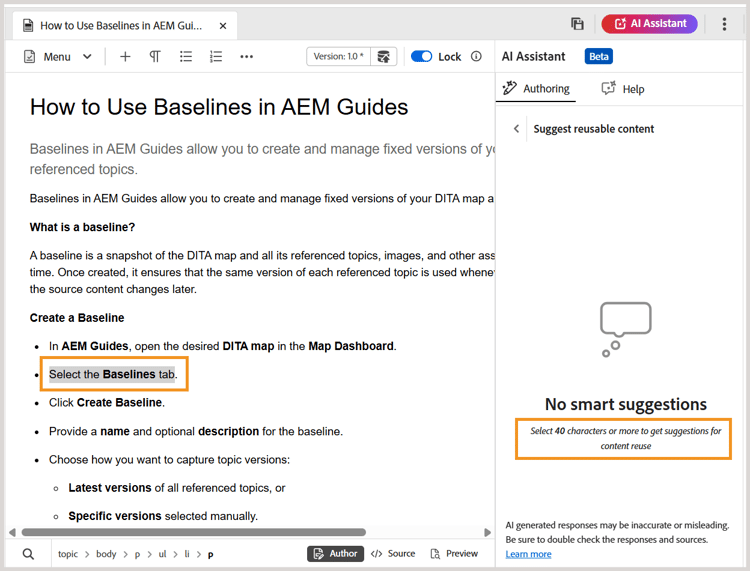Click the gray short description paragraph
Viewport: 750px width, 571px height.
[262, 159]
